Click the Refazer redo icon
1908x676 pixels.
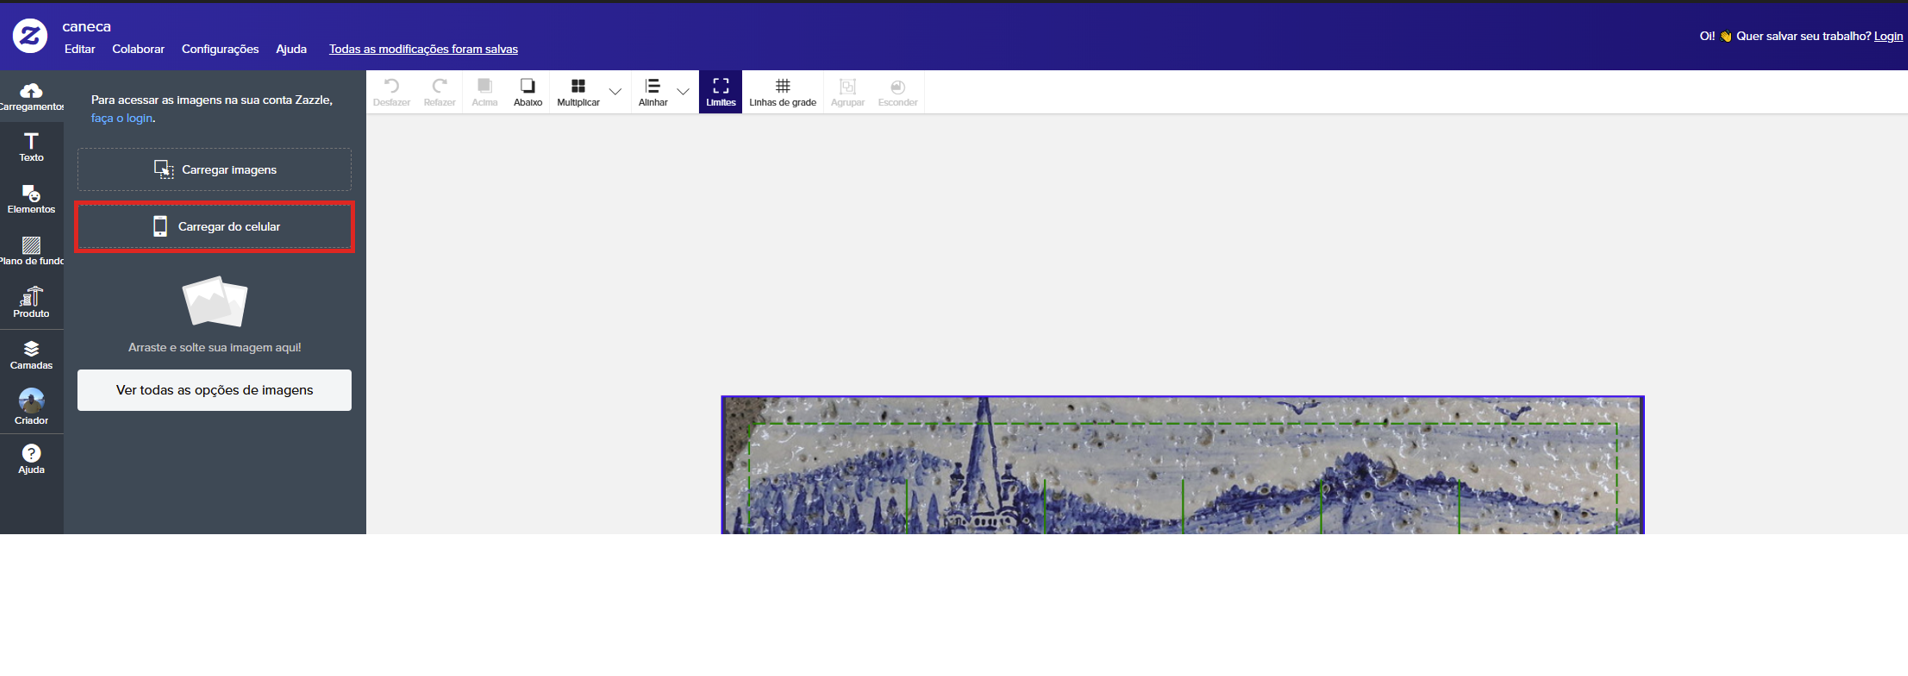[x=439, y=92]
